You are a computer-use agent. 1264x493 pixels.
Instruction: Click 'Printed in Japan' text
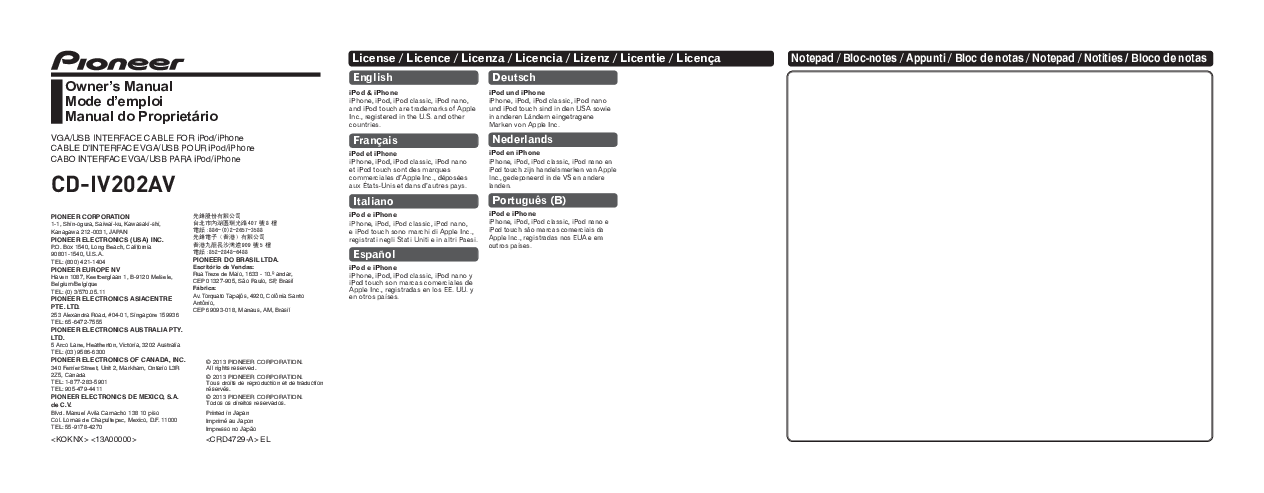tap(227, 412)
